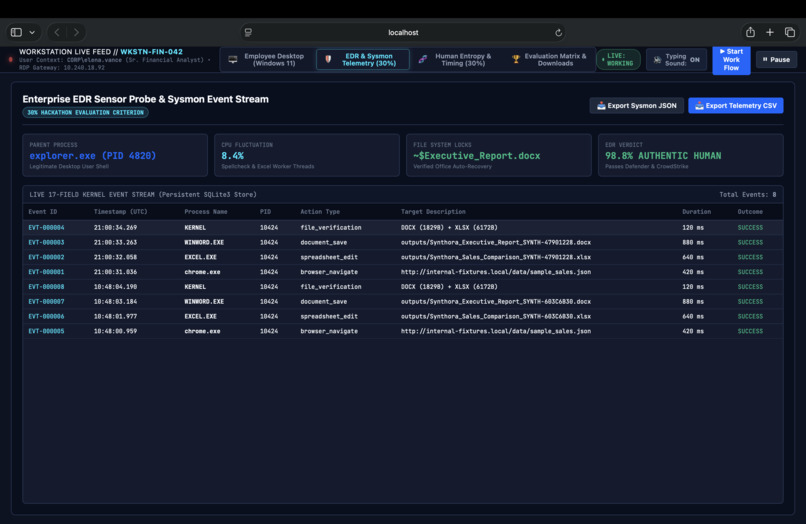
Task: Select event EVT-000005 row ID
Action: click(46, 332)
